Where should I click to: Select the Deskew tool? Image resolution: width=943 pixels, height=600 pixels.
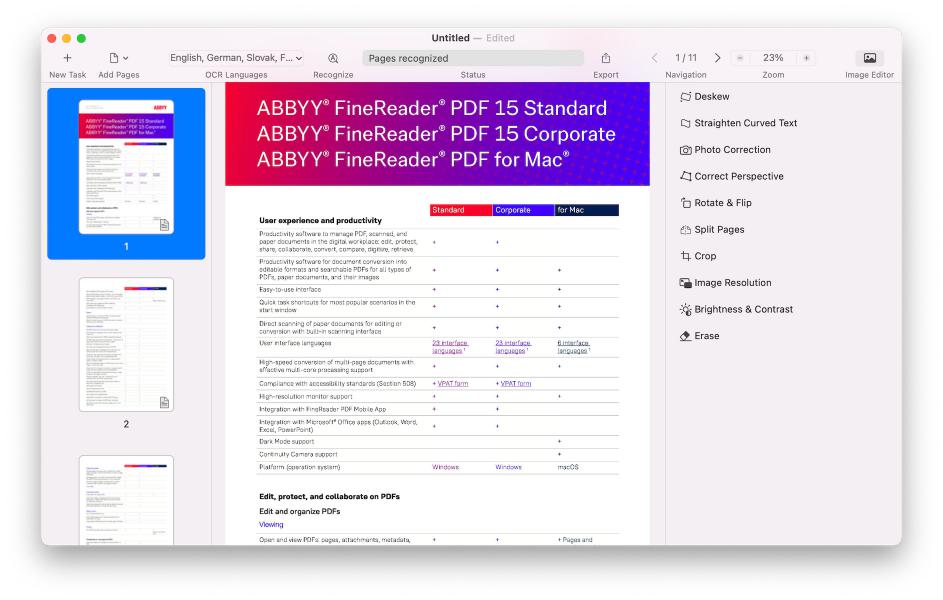pos(705,97)
